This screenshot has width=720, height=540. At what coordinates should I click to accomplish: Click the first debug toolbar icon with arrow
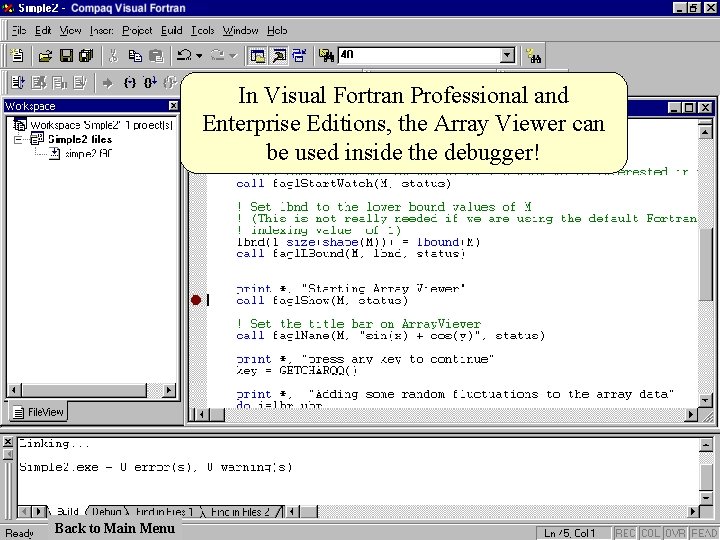(18, 83)
